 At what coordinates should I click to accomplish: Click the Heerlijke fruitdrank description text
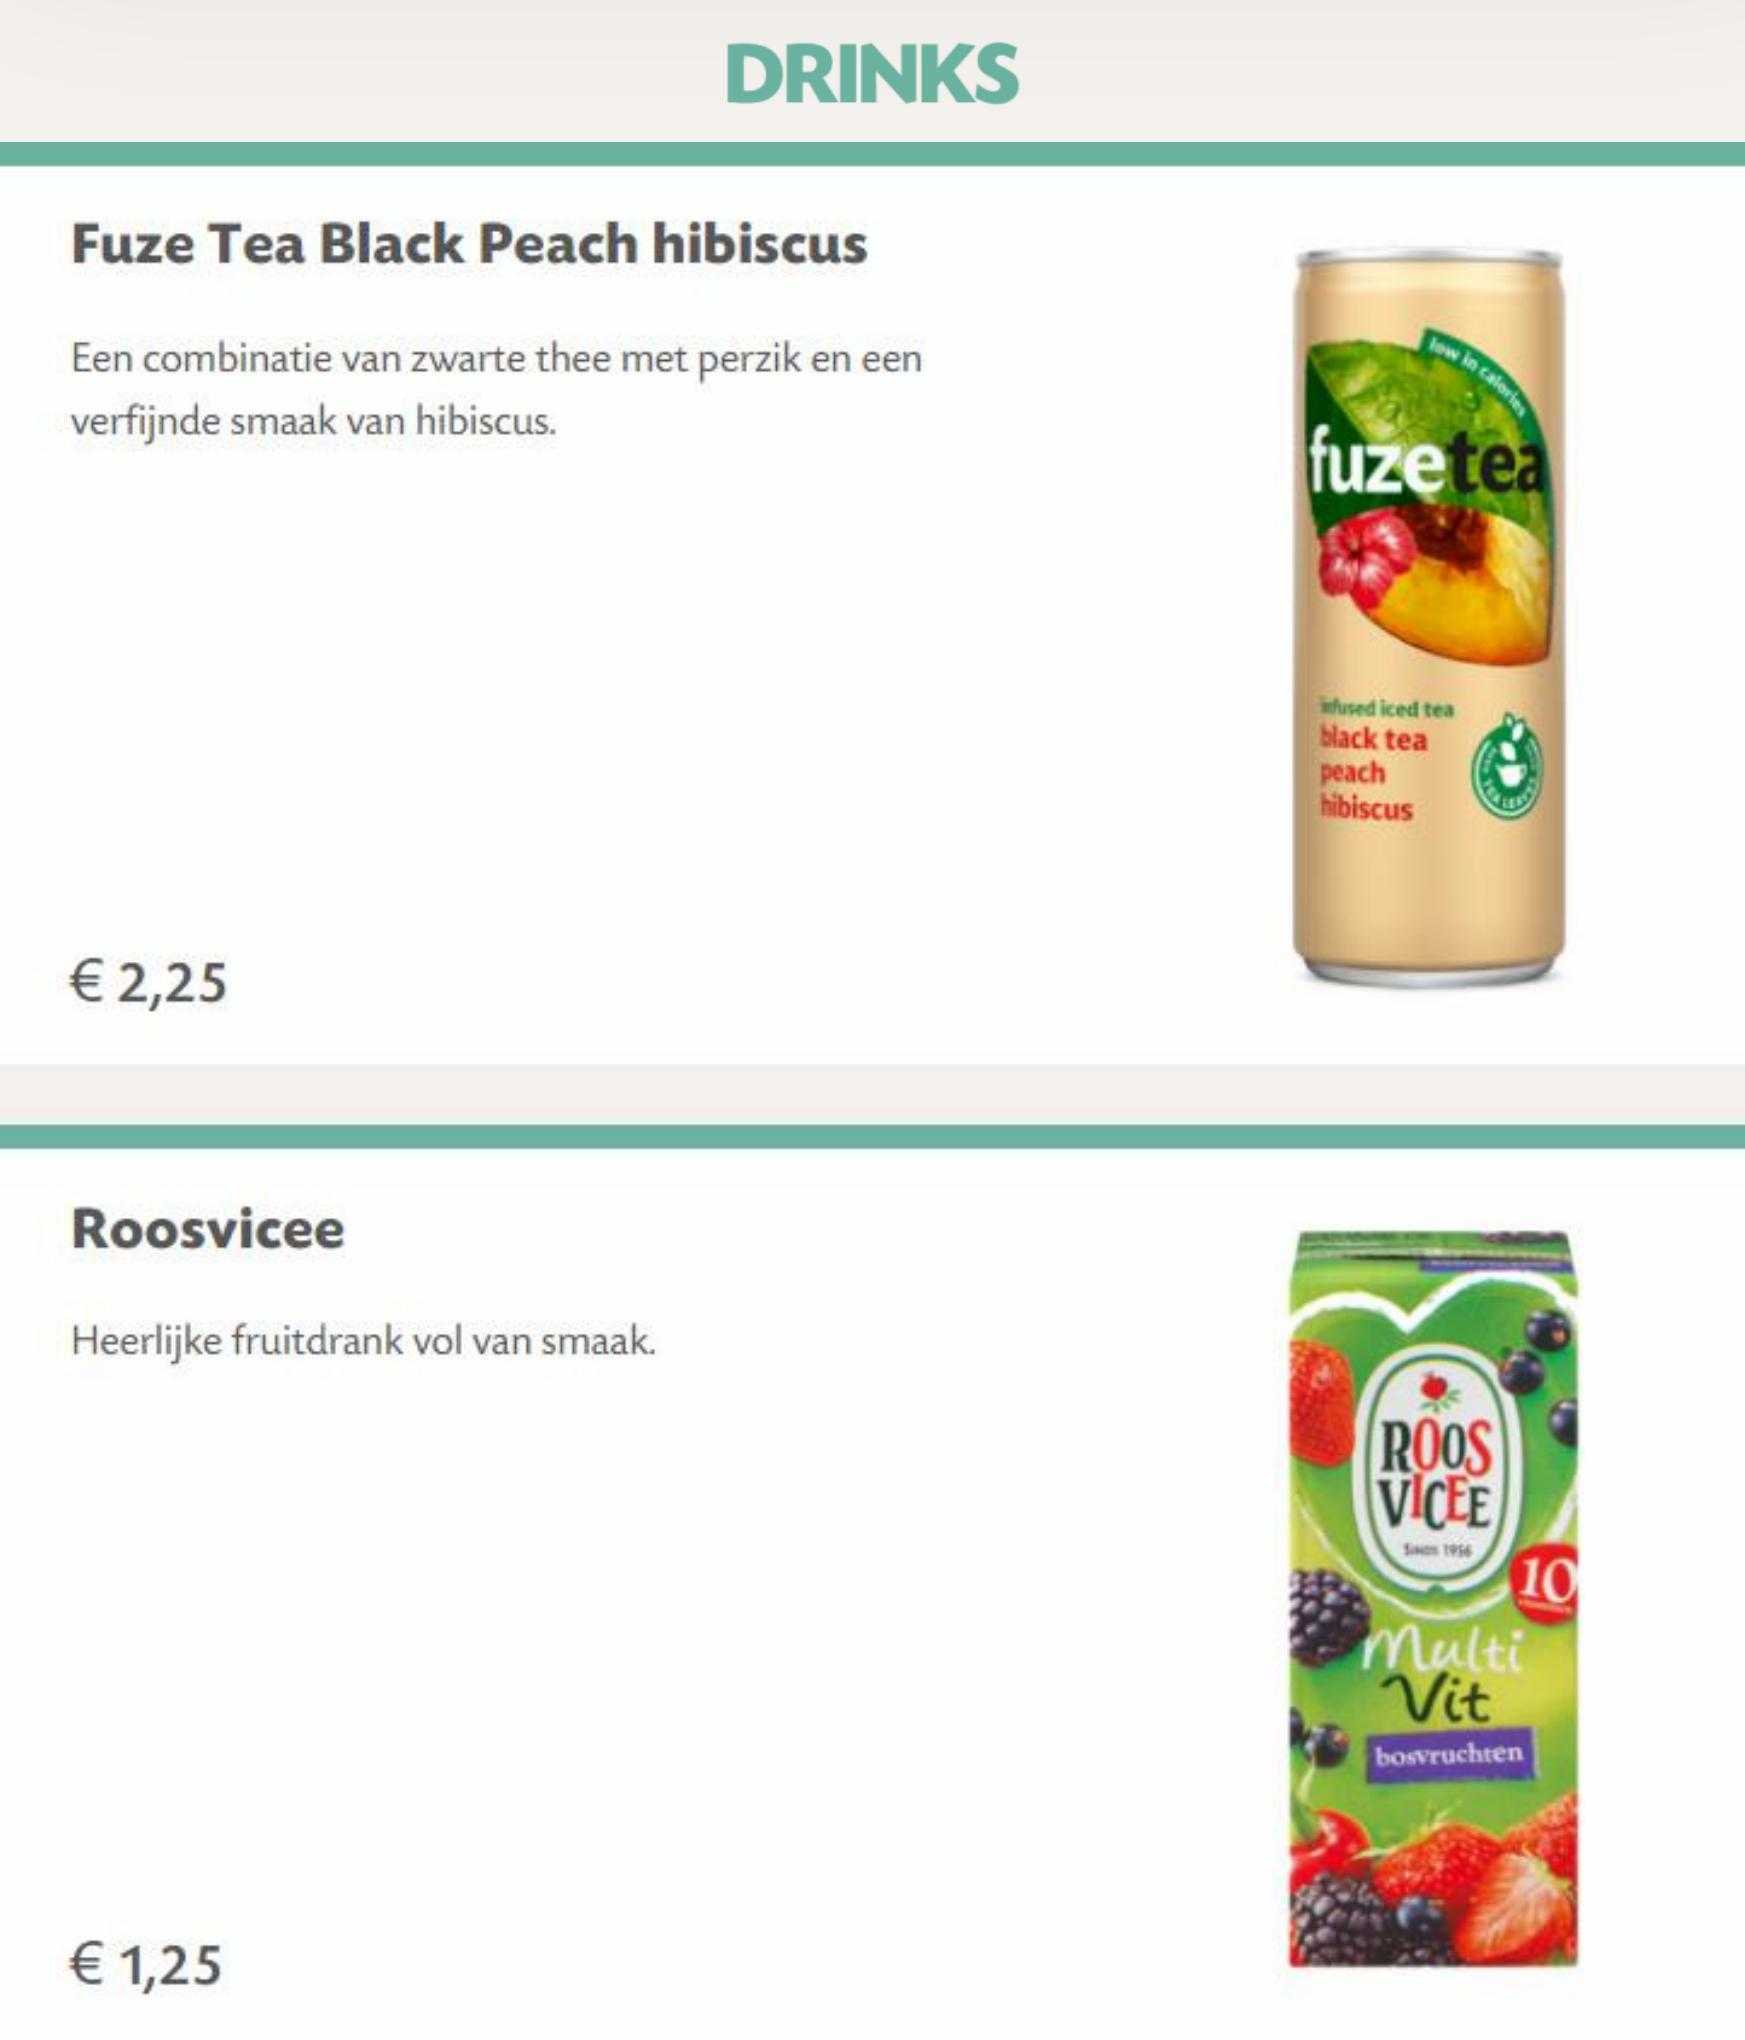(x=363, y=1341)
